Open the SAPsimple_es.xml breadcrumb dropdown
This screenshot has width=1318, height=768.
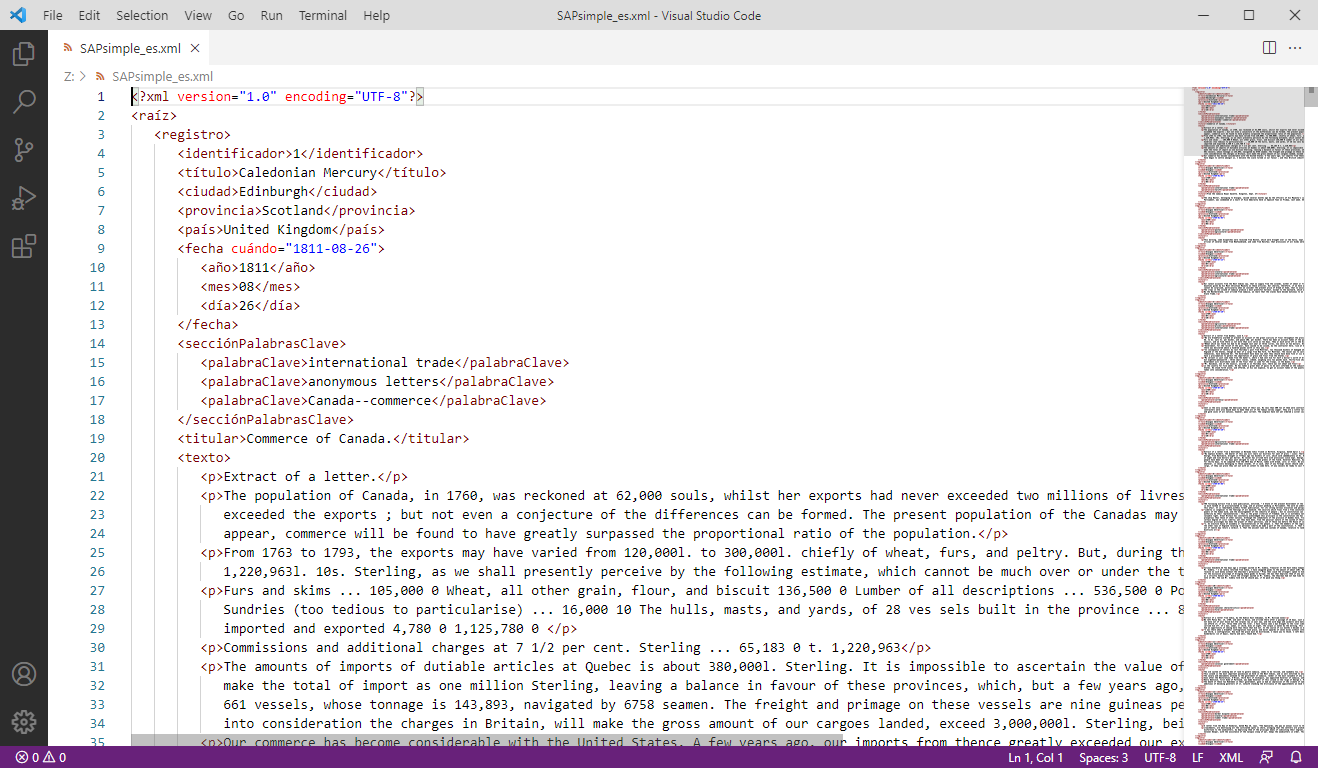point(162,76)
